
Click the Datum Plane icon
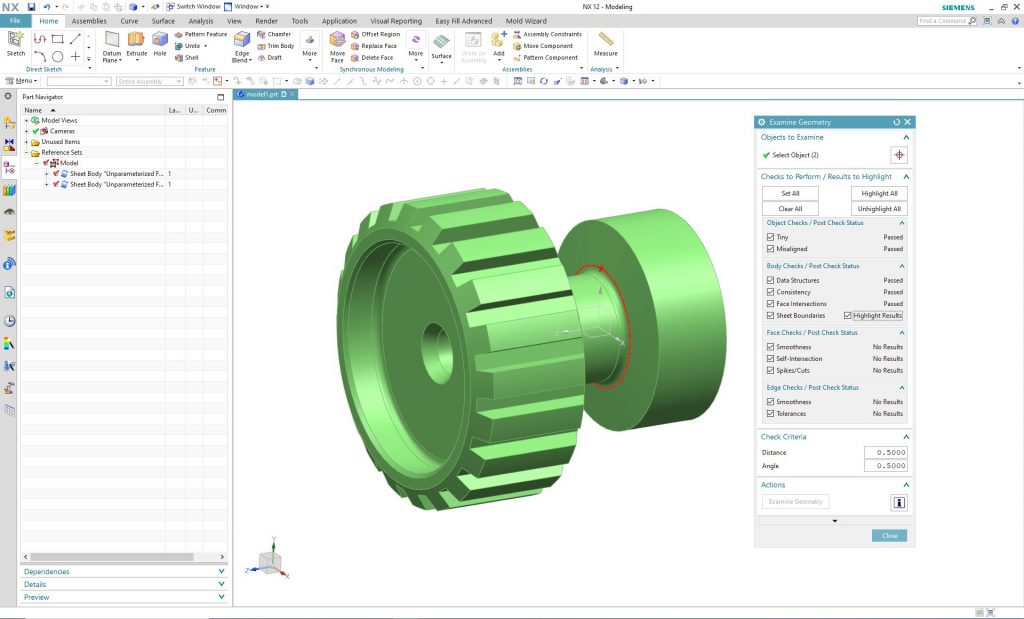112,40
